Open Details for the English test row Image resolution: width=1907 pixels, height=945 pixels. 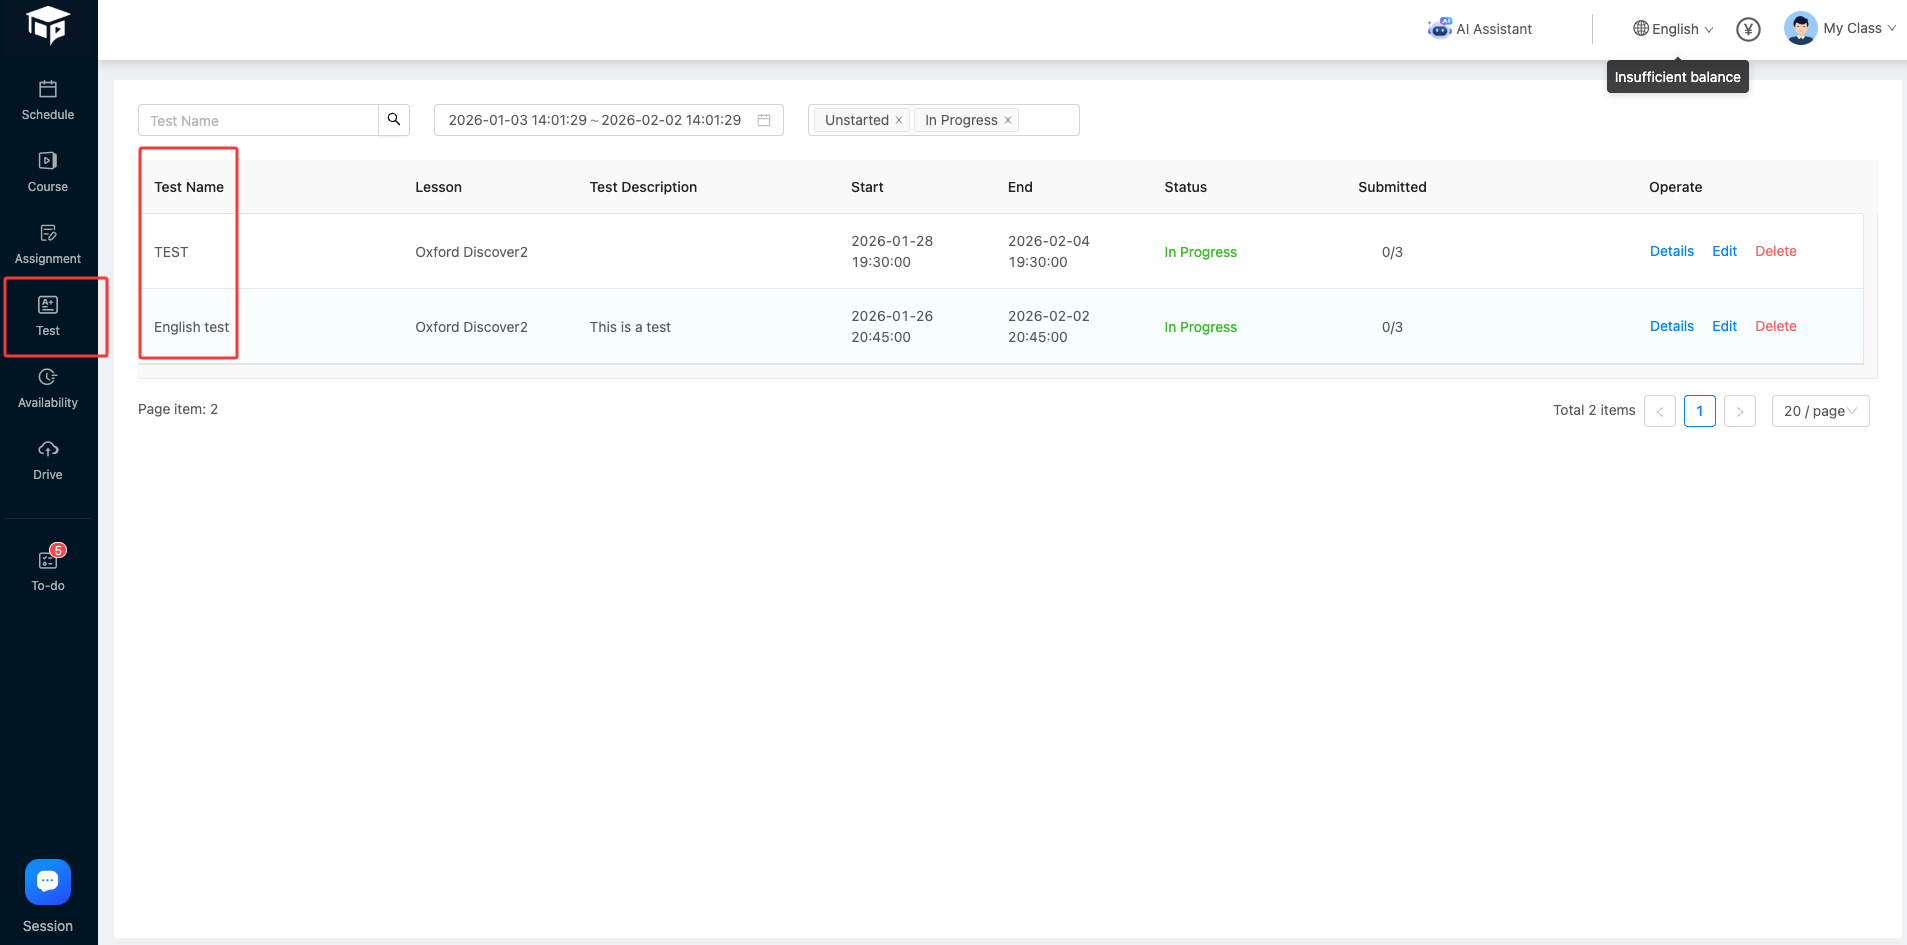(1671, 326)
